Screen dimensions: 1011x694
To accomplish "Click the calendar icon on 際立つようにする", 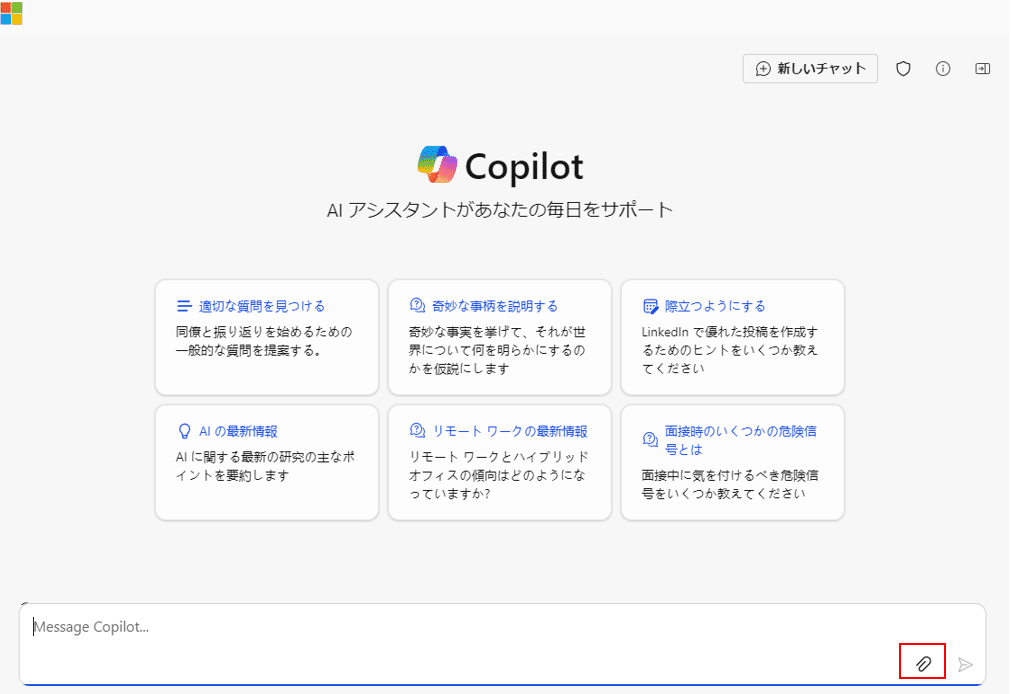I will tap(651, 306).
